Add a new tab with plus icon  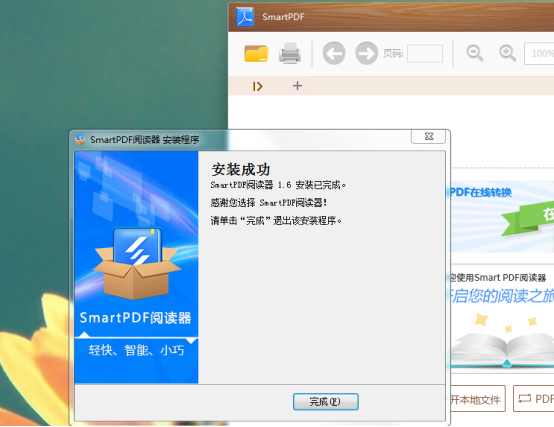[297, 86]
